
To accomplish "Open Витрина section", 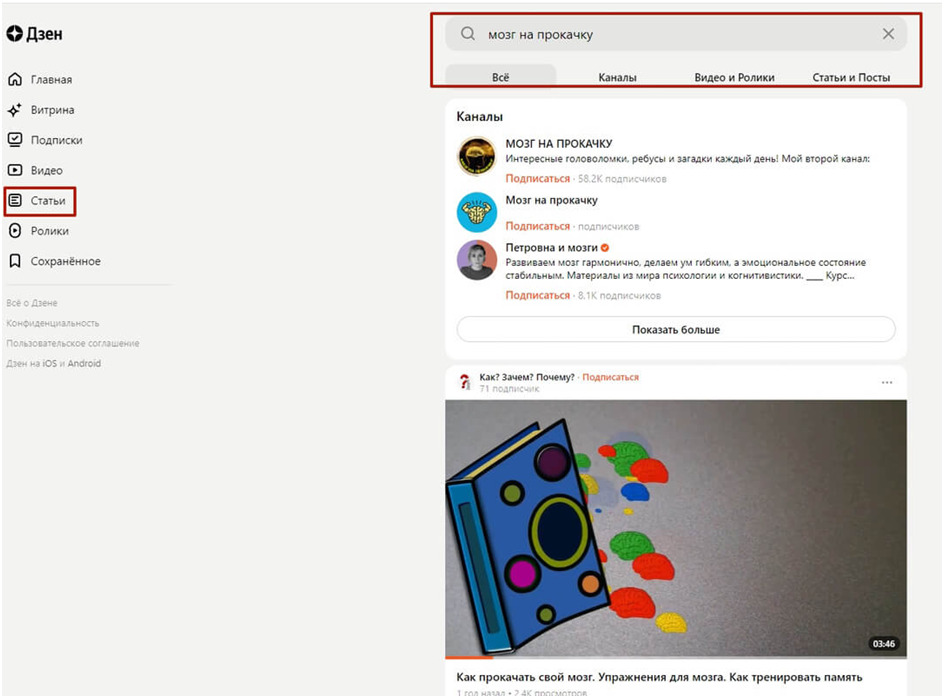I will coord(52,110).
